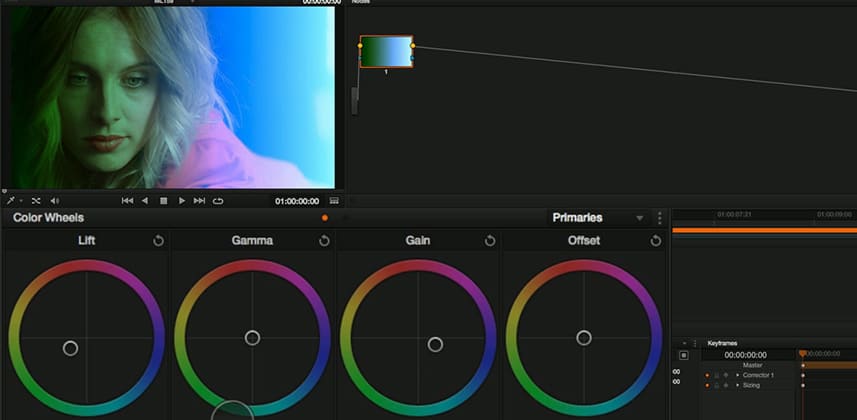This screenshot has height=420, width=857.
Task: Click the Gamma wheel color balance point
Action: tap(252, 338)
